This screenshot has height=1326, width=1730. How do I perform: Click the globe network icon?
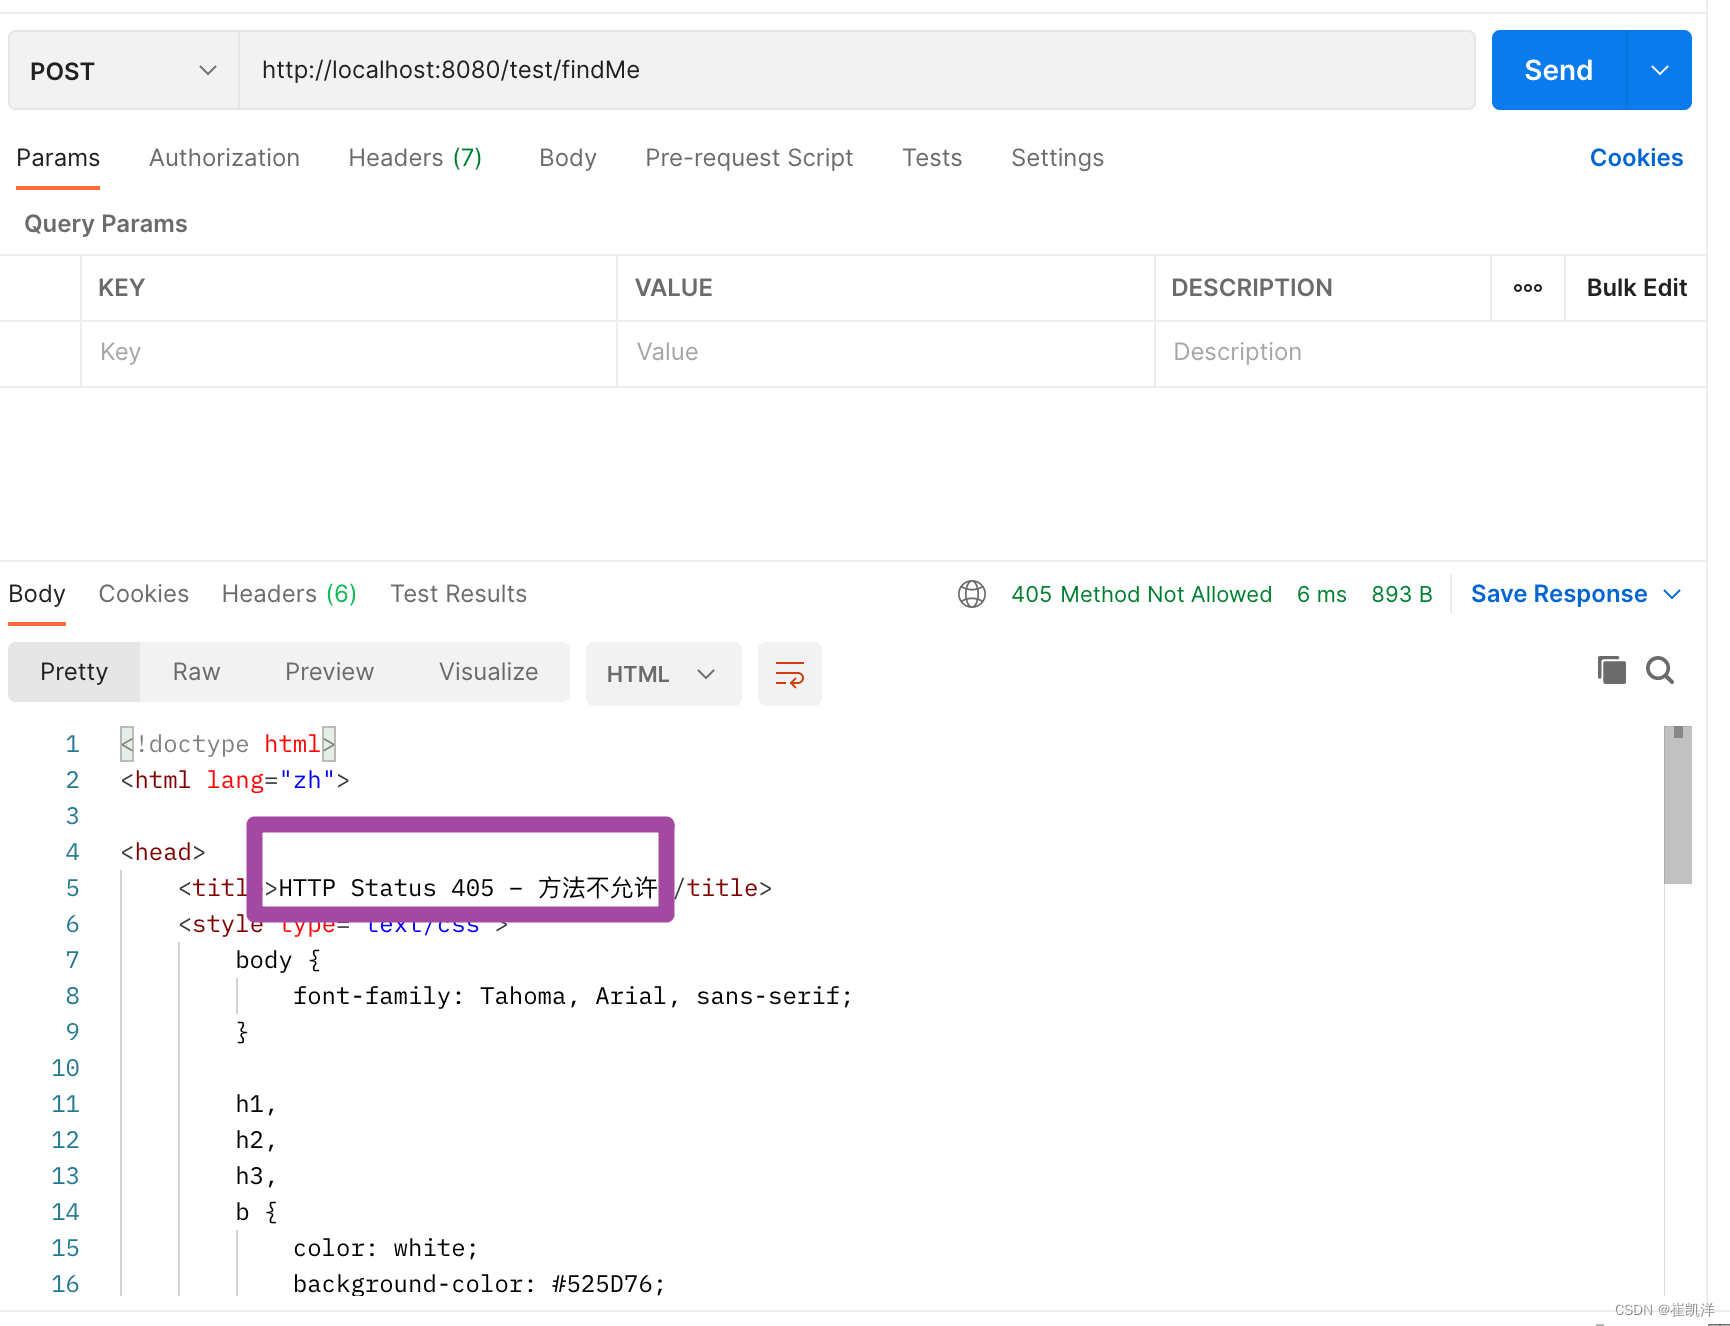point(971,594)
